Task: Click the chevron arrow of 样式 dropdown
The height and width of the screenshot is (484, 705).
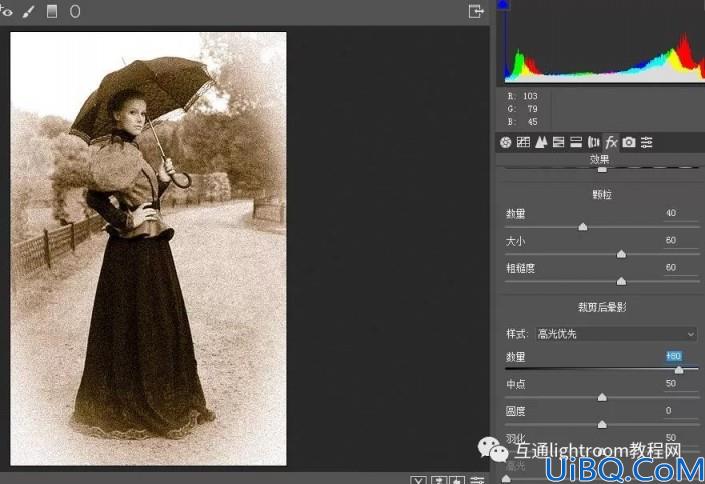Action: (x=691, y=334)
